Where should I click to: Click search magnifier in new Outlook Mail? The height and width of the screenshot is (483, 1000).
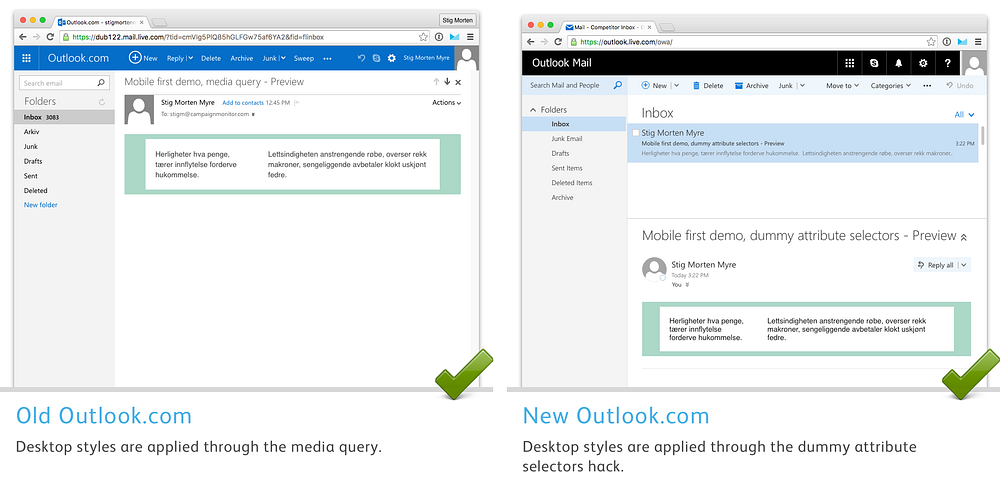click(617, 85)
